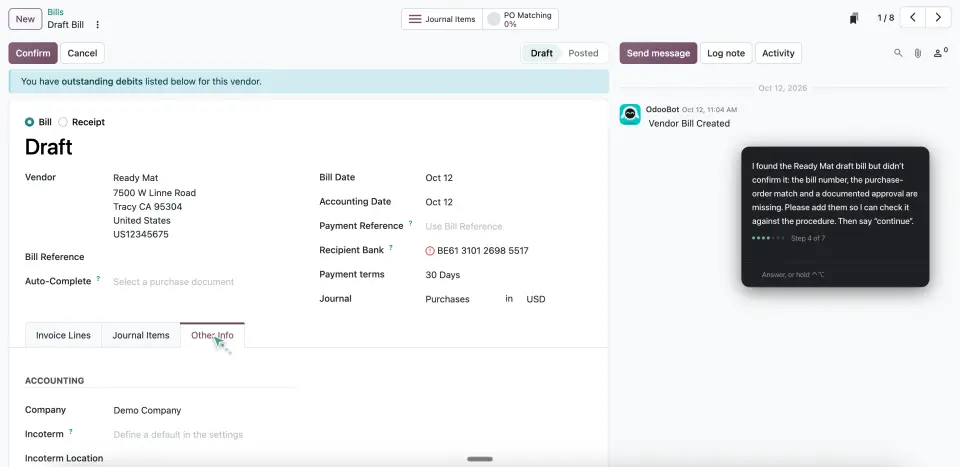Click the Bill Reference input field
Image resolution: width=960 pixels, height=467 pixels.
coord(205,257)
